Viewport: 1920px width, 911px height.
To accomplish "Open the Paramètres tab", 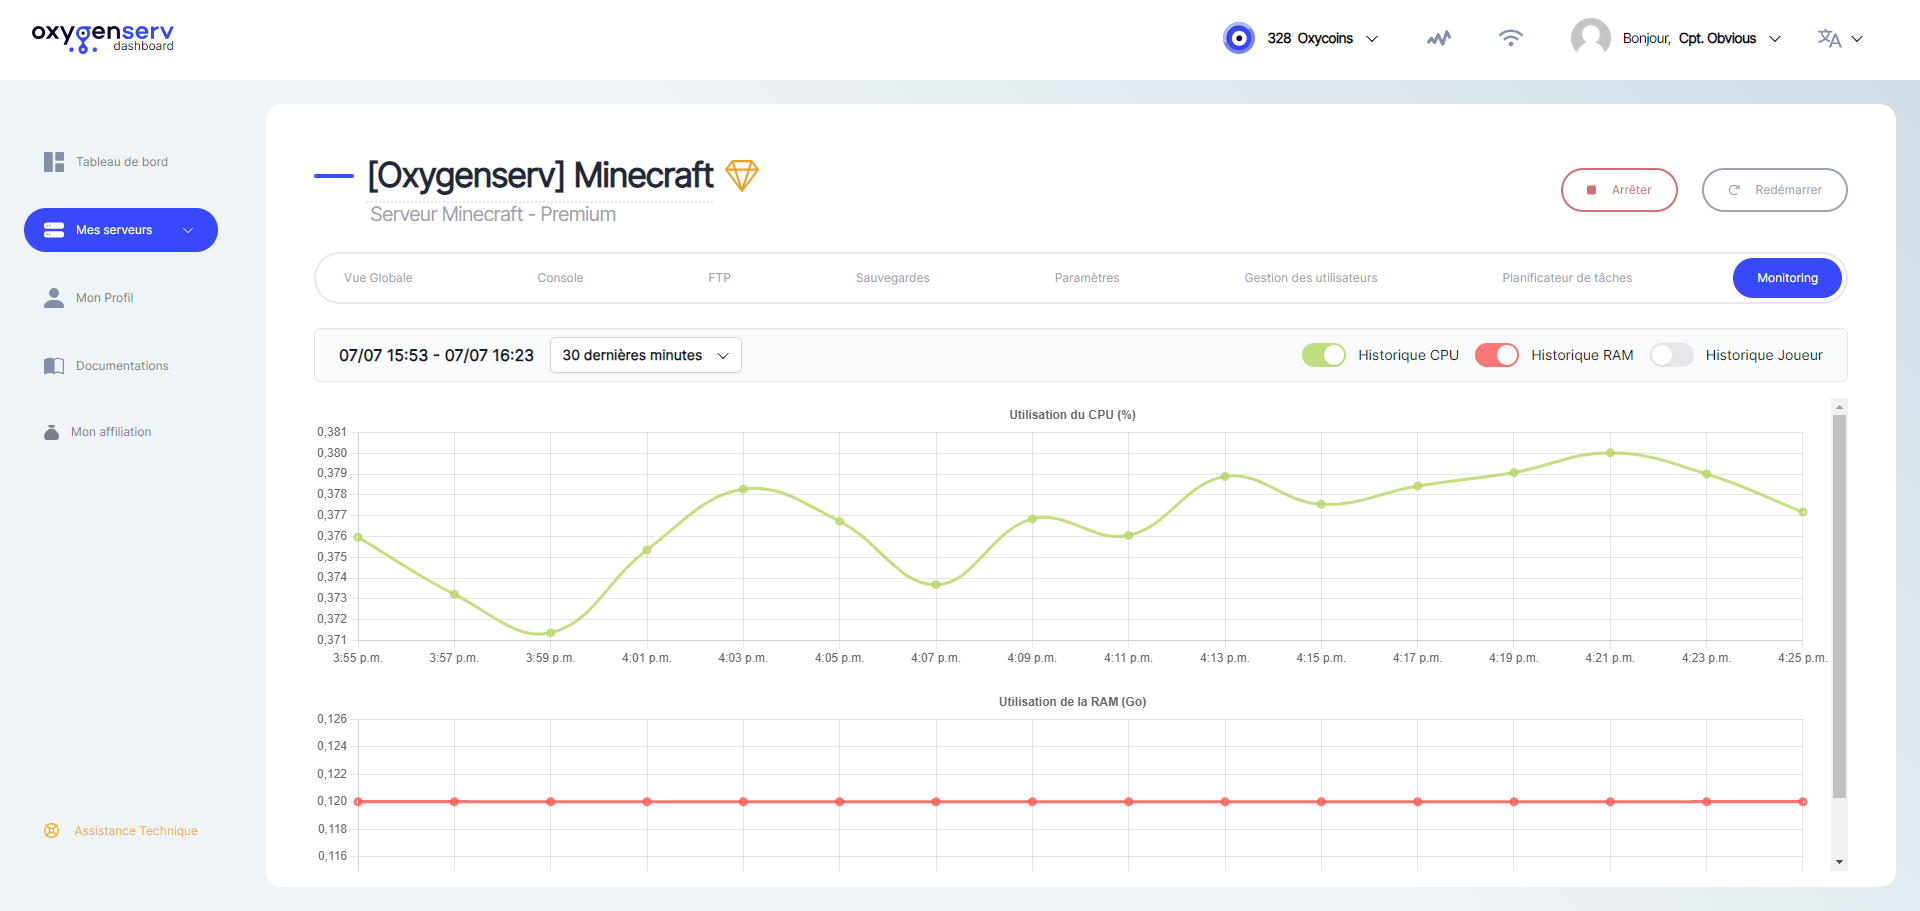I will (1087, 278).
